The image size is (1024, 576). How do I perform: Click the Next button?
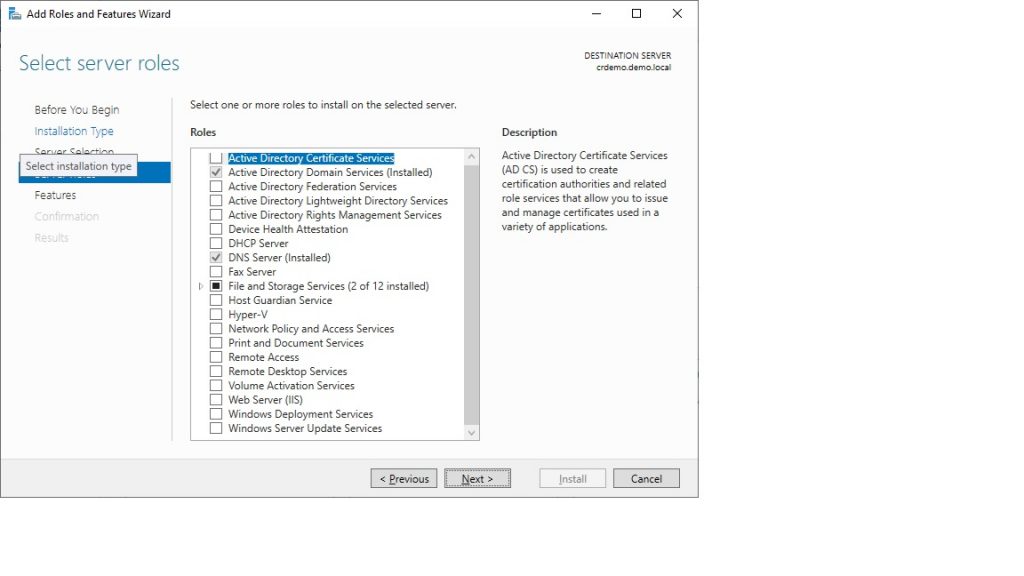pyautogui.click(x=477, y=479)
